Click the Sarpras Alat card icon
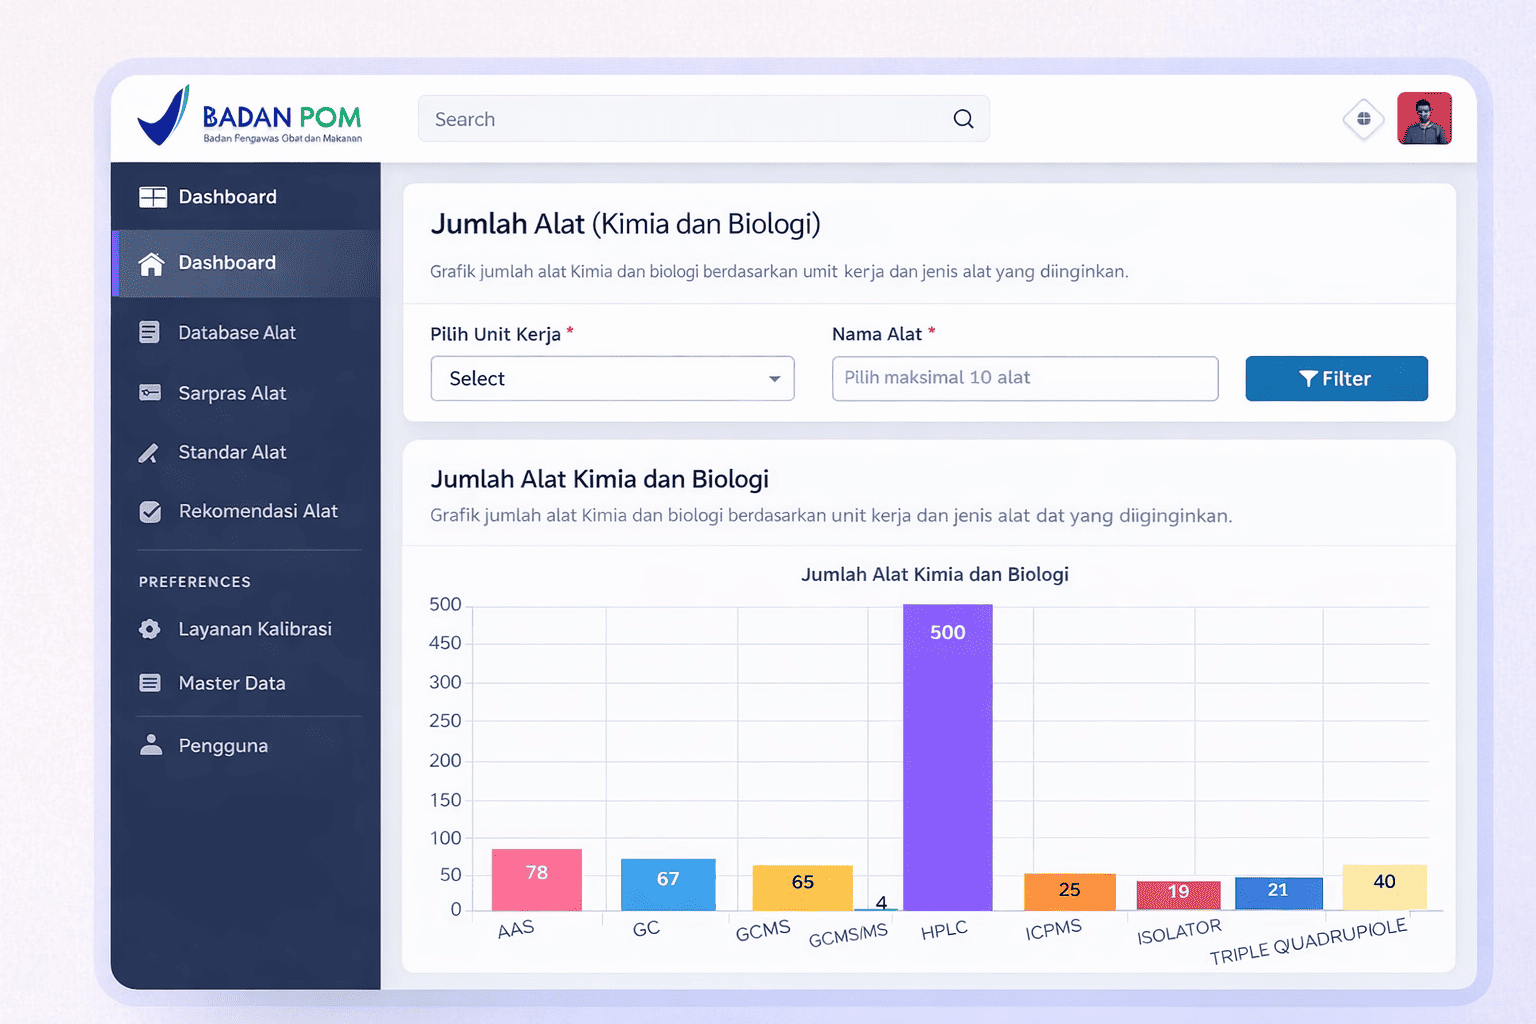 pyautogui.click(x=150, y=393)
